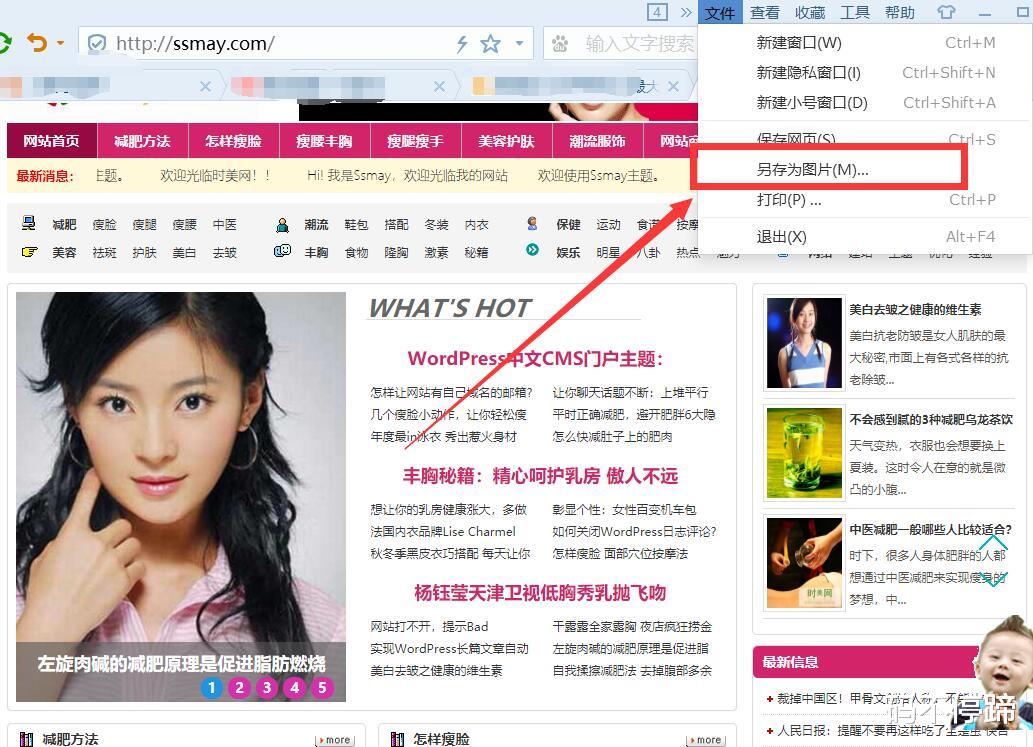The width and height of the screenshot is (1033, 747).
Task: Toggle the bookmark star in address bar
Action: pyautogui.click(x=491, y=43)
